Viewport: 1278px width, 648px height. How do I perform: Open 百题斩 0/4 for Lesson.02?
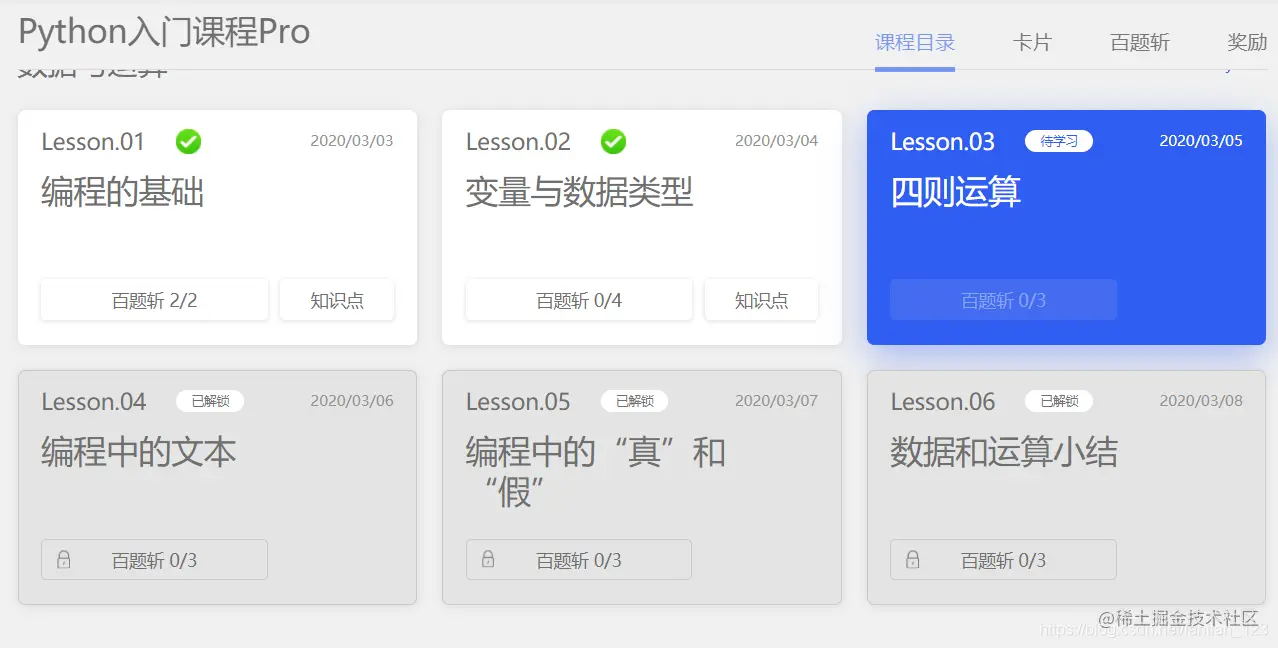click(579, 300)
